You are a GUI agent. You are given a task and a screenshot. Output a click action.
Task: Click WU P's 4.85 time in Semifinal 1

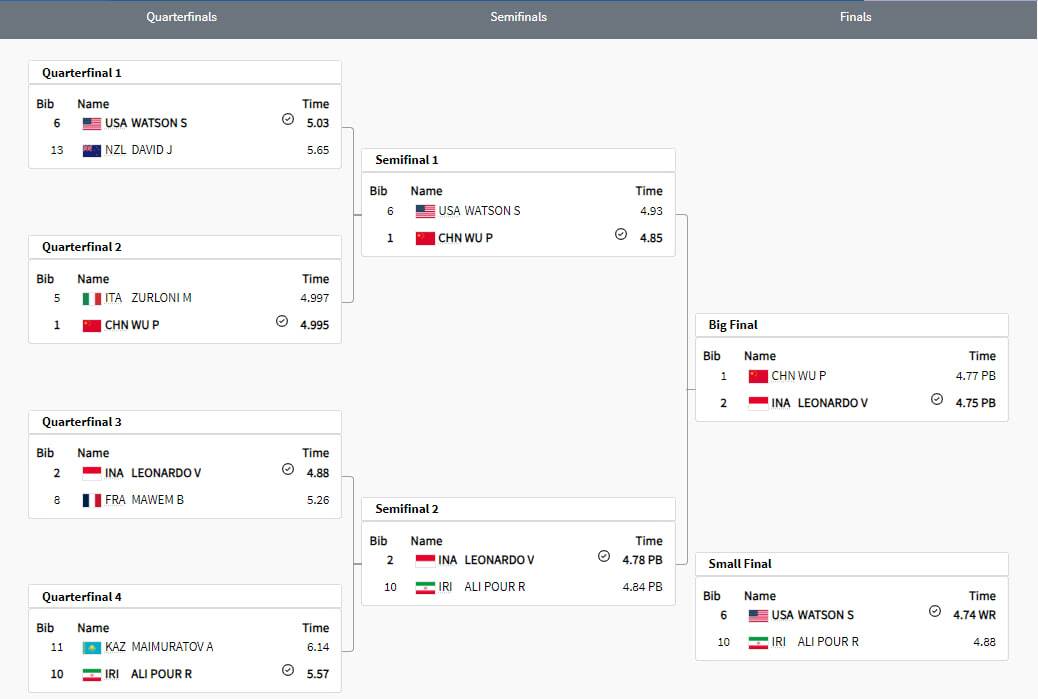click(x=650, y=239)
